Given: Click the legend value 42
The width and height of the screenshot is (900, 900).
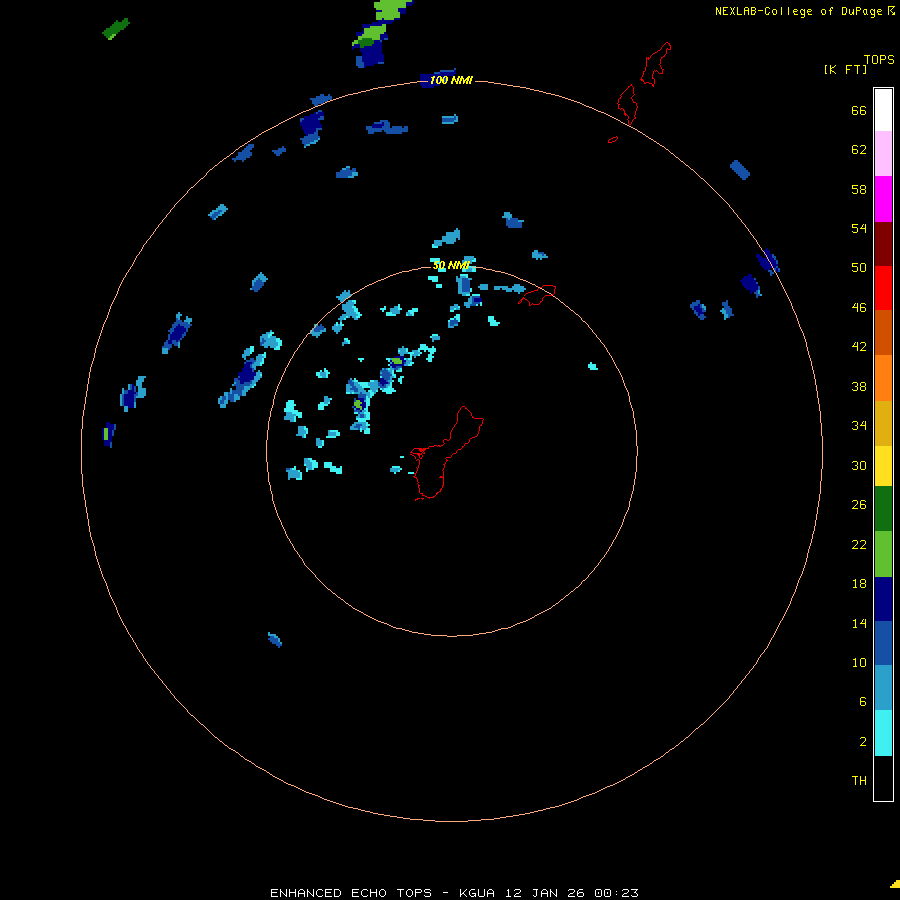Looking at the screenshot, I should (x=859, y=347).
